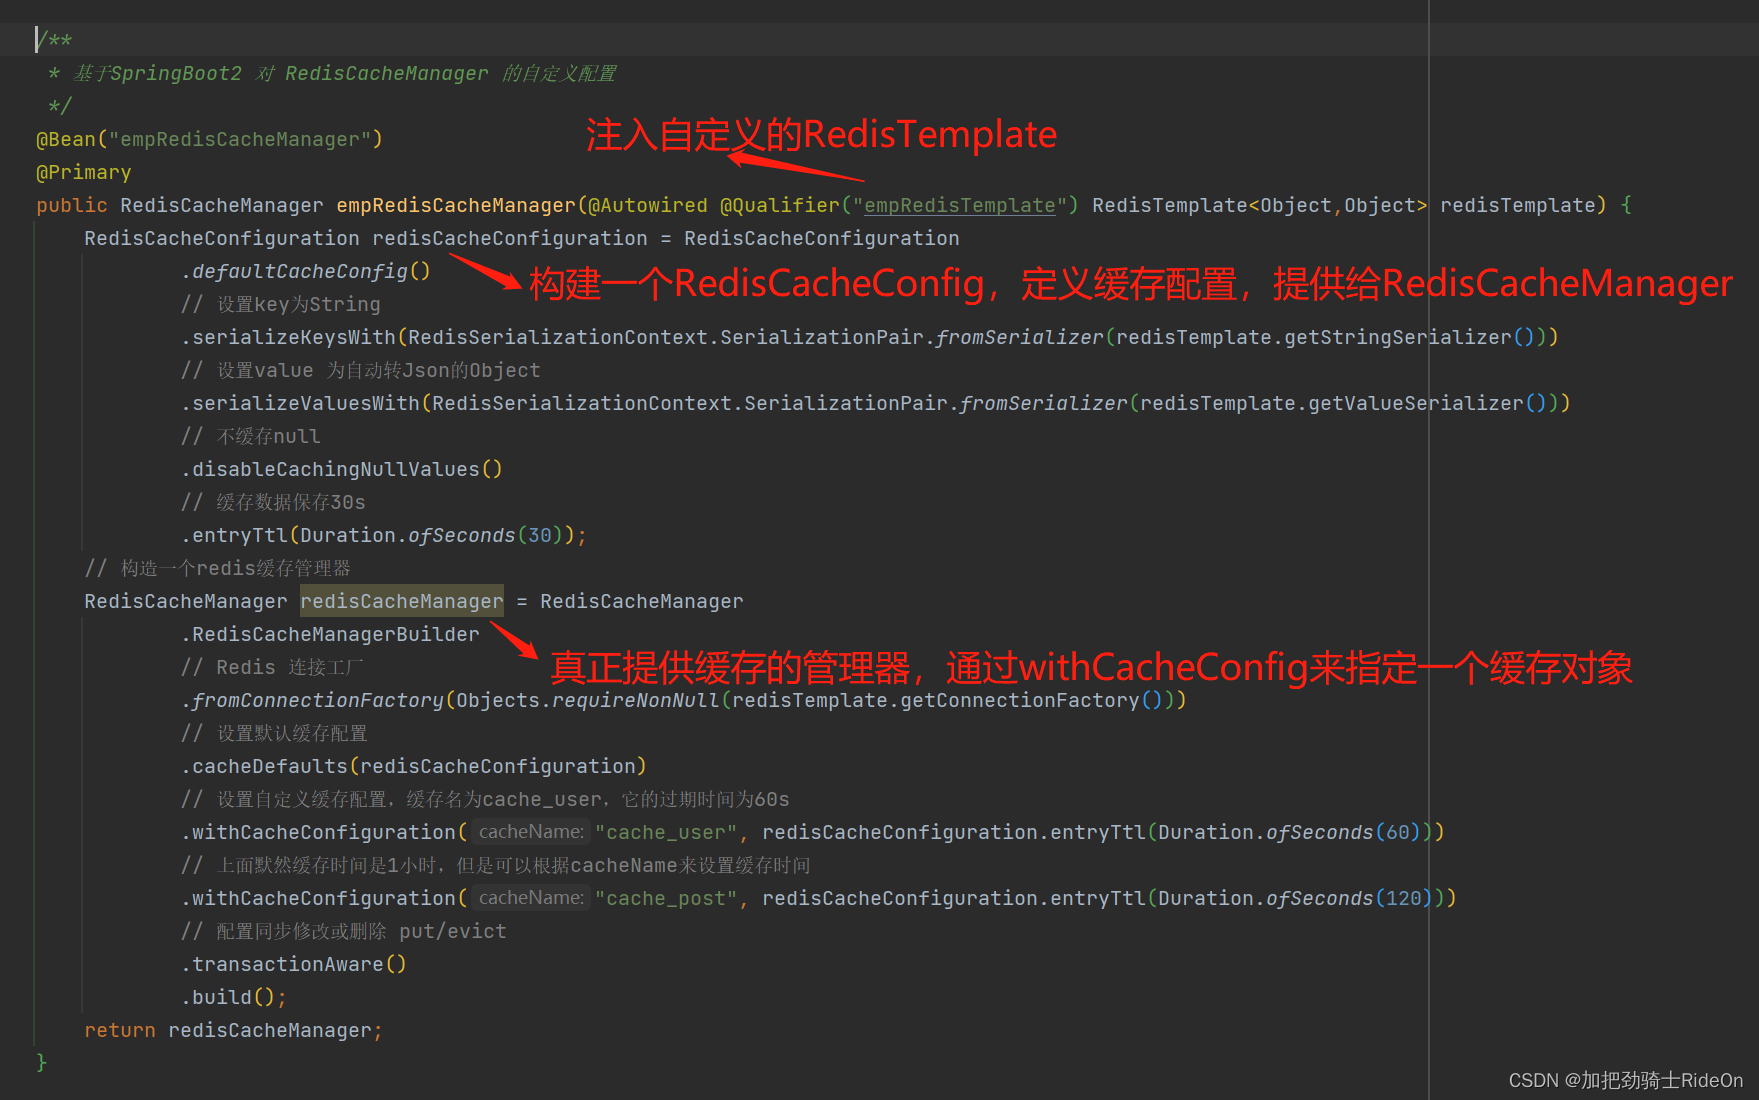This screenshot has width=1759, height=1100.
Task: Click the getConnectionFactory() call
Action: (1031, 700)
